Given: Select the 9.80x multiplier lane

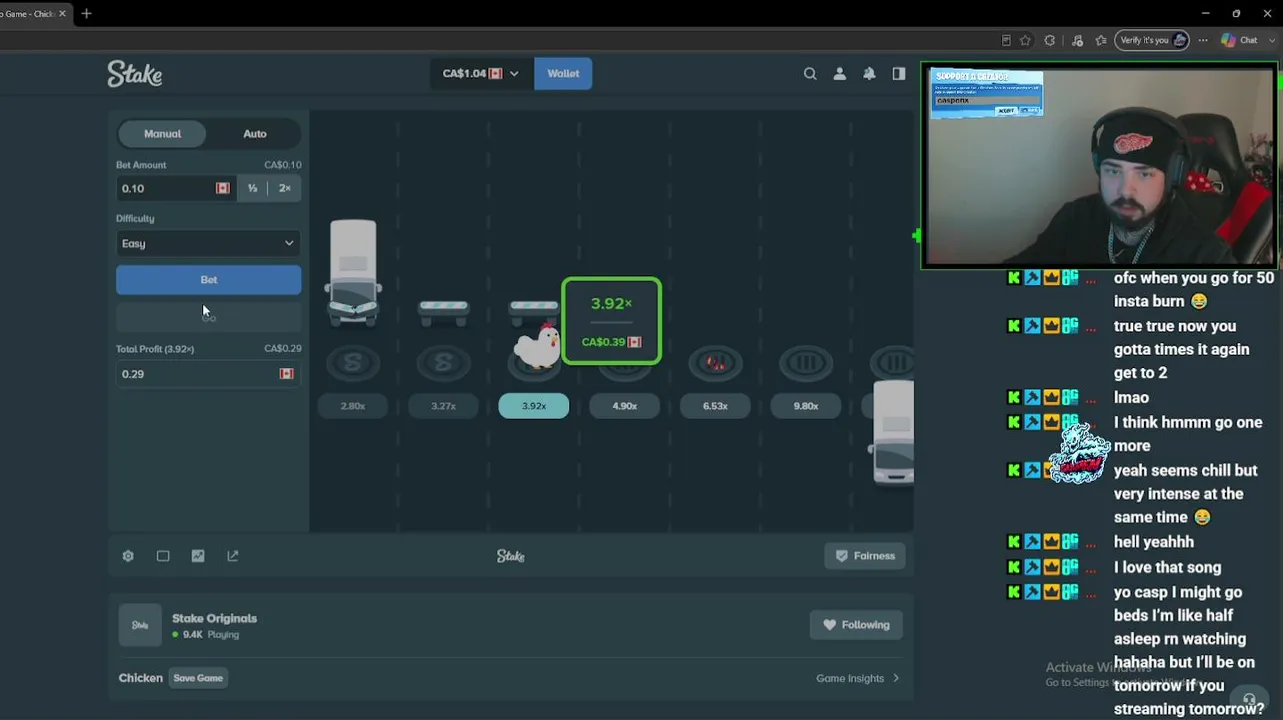Looking at the screenshot, I should click(806, 406).
